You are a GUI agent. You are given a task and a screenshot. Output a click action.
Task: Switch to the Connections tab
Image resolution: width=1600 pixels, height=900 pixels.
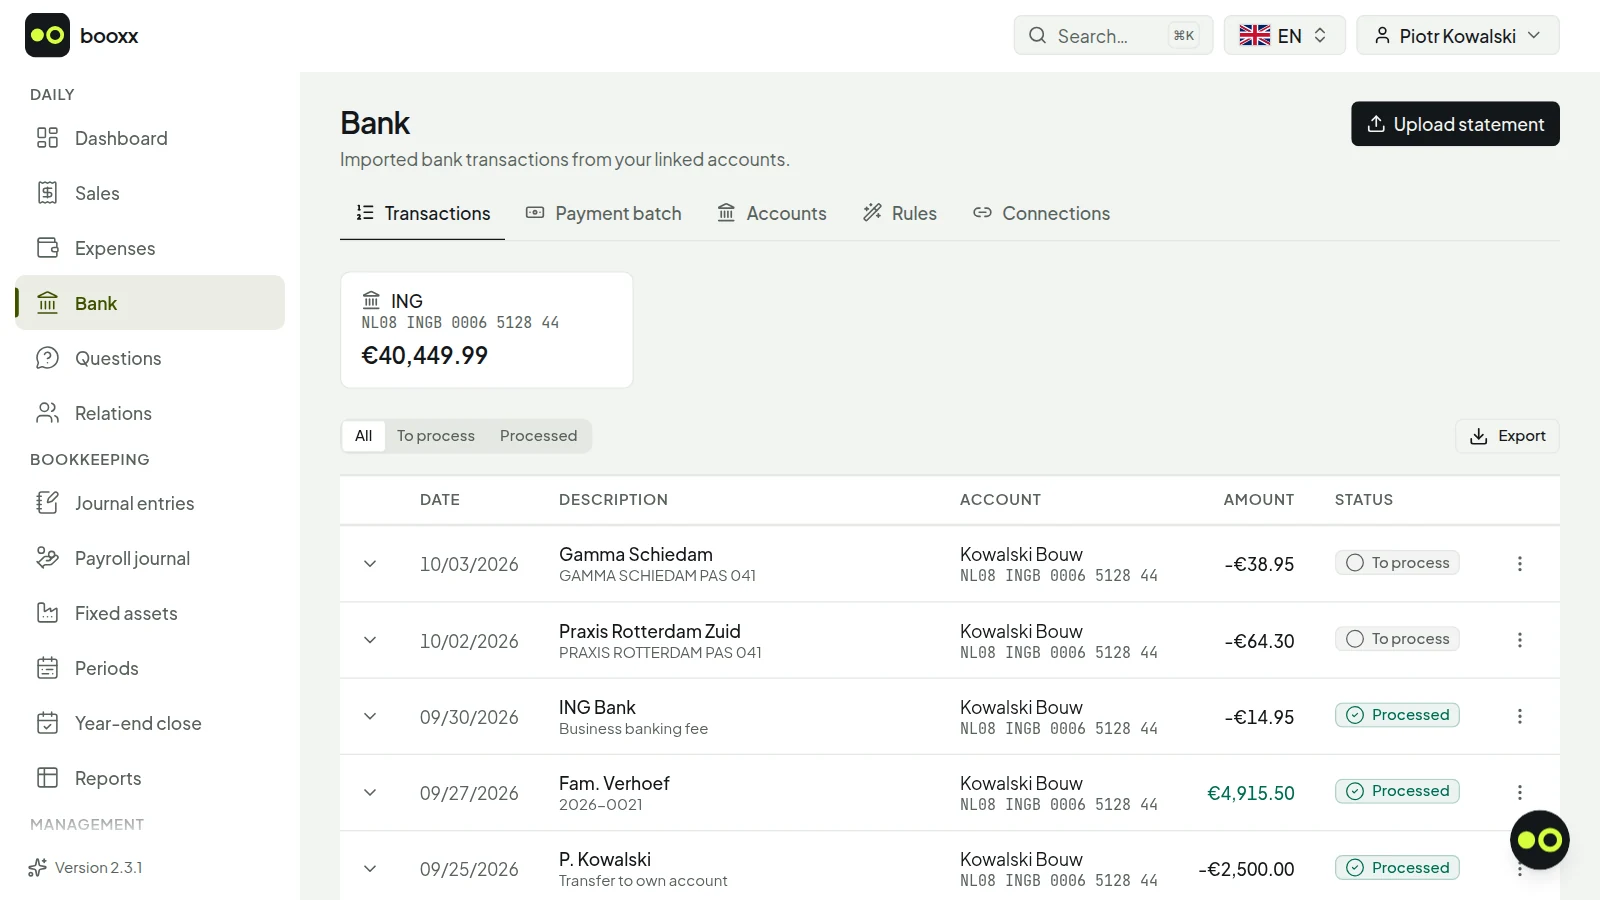point(1041,213)
